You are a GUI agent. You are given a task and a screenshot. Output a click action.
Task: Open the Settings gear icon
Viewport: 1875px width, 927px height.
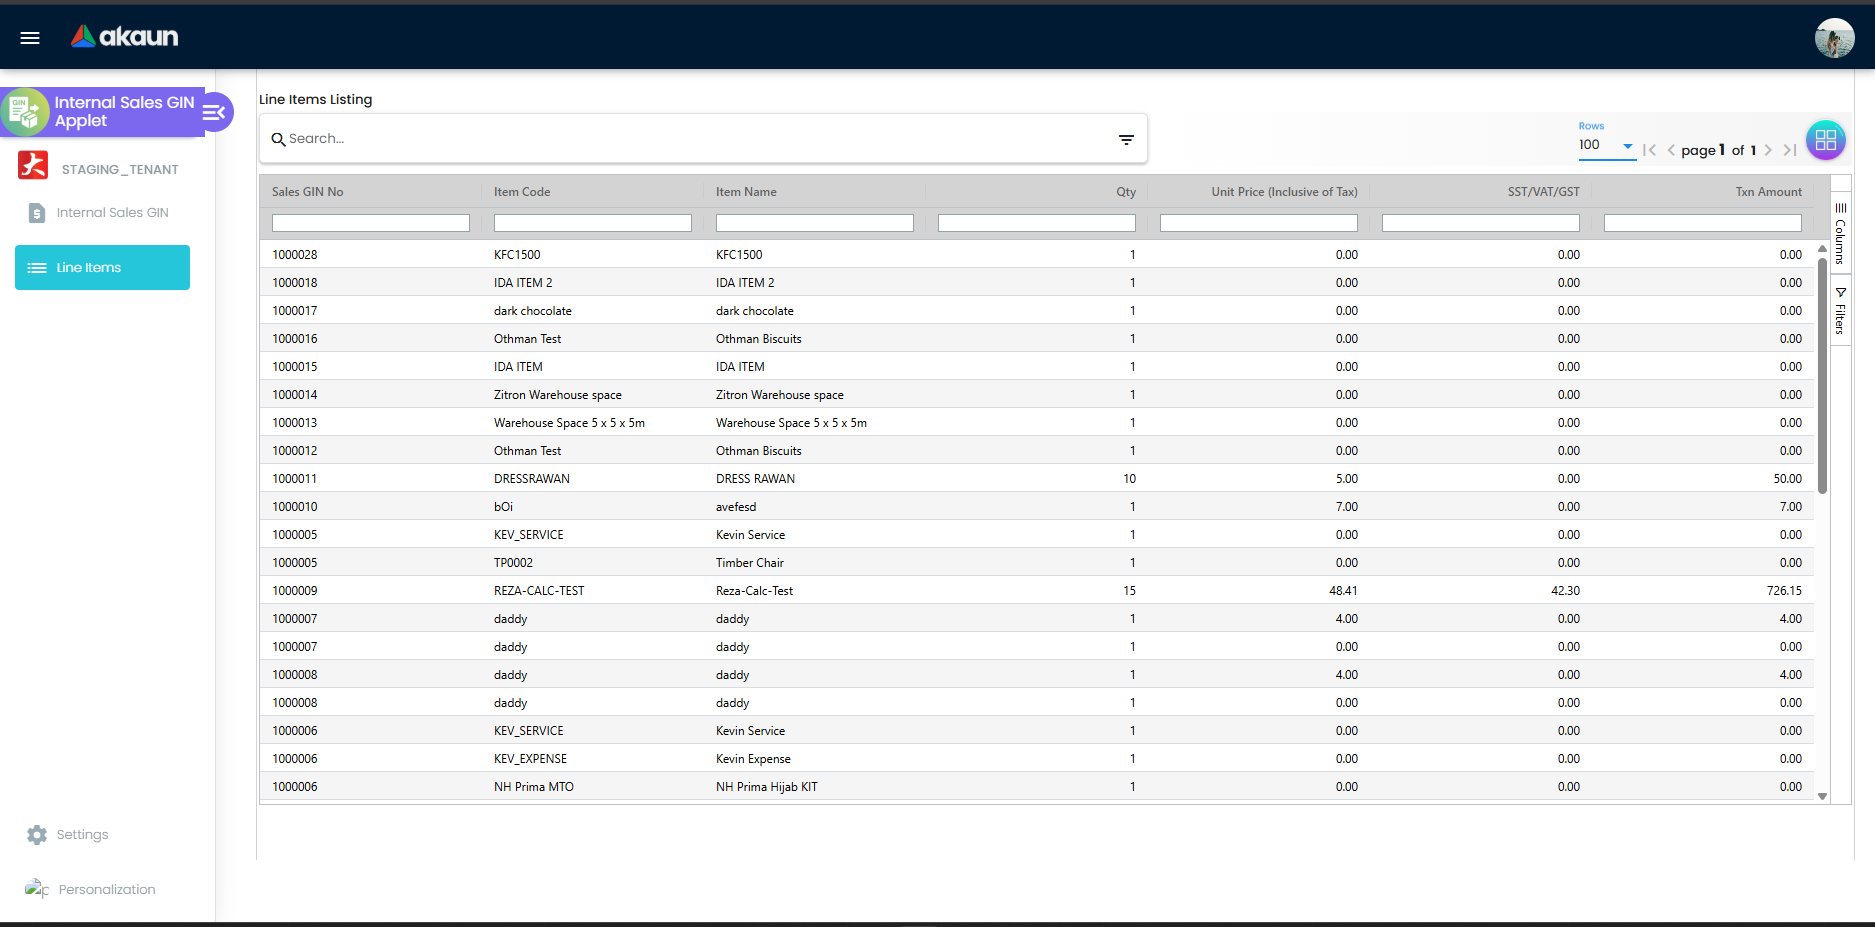click(x=37, y=835)
